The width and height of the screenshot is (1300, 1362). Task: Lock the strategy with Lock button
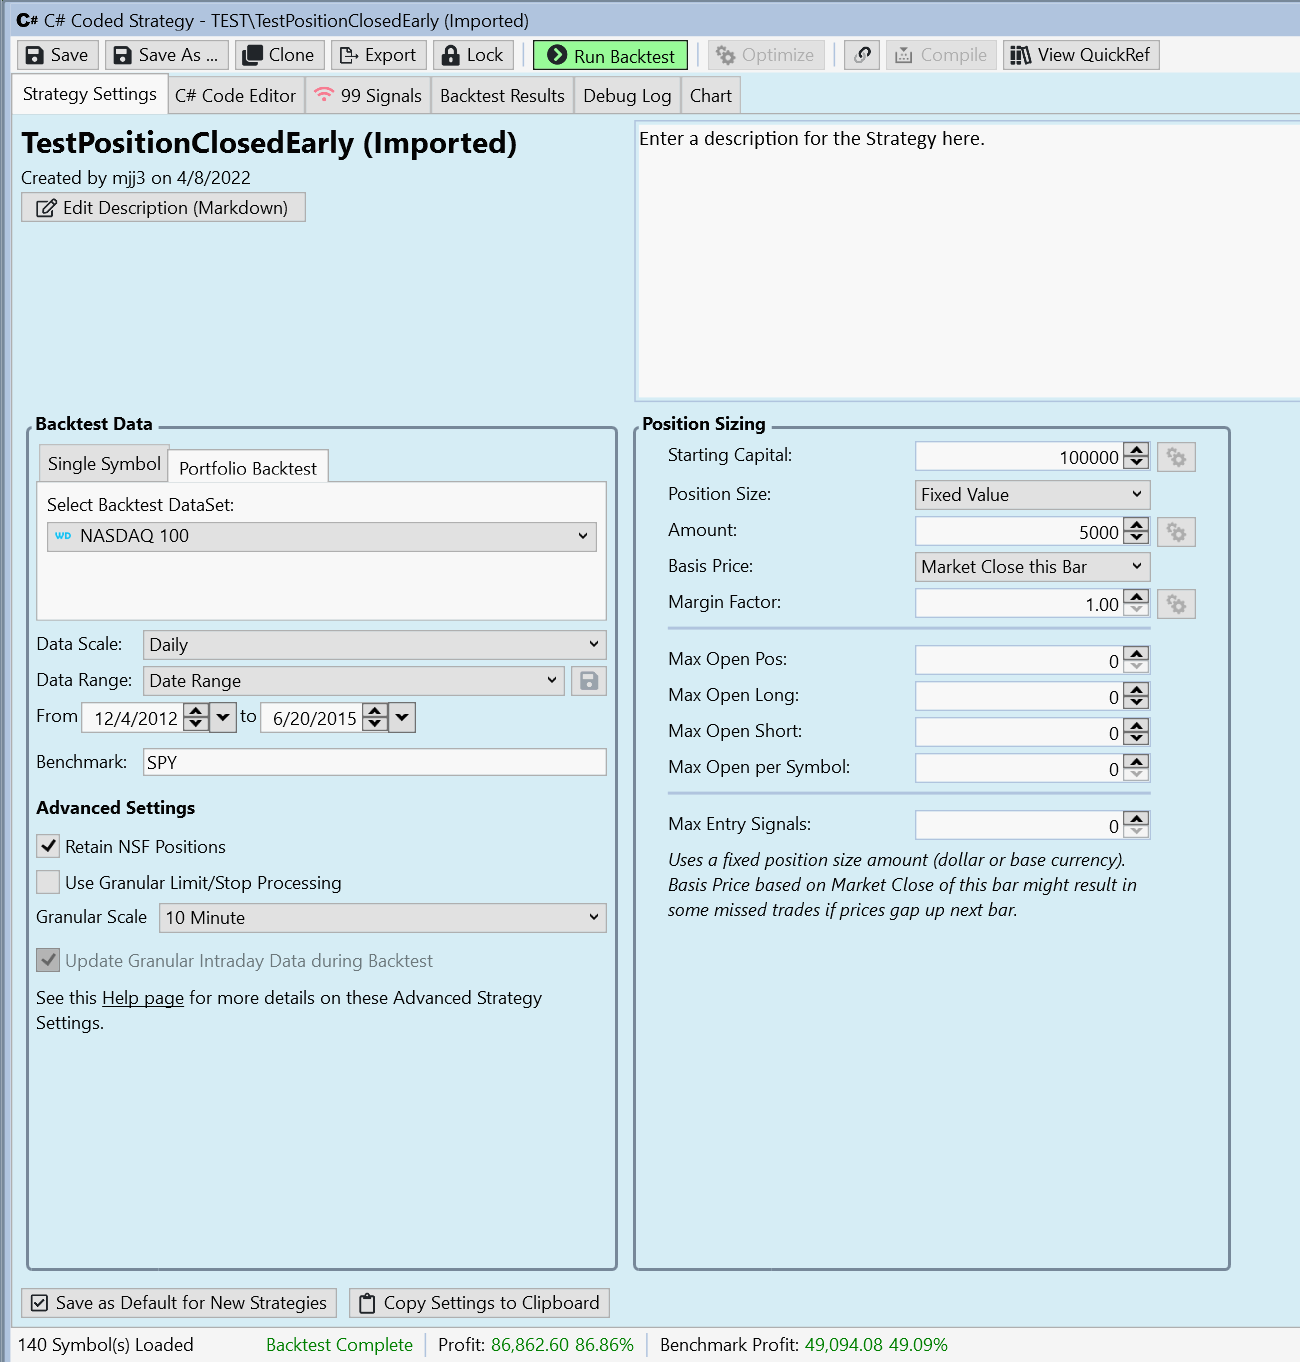(x=473, y=55)
